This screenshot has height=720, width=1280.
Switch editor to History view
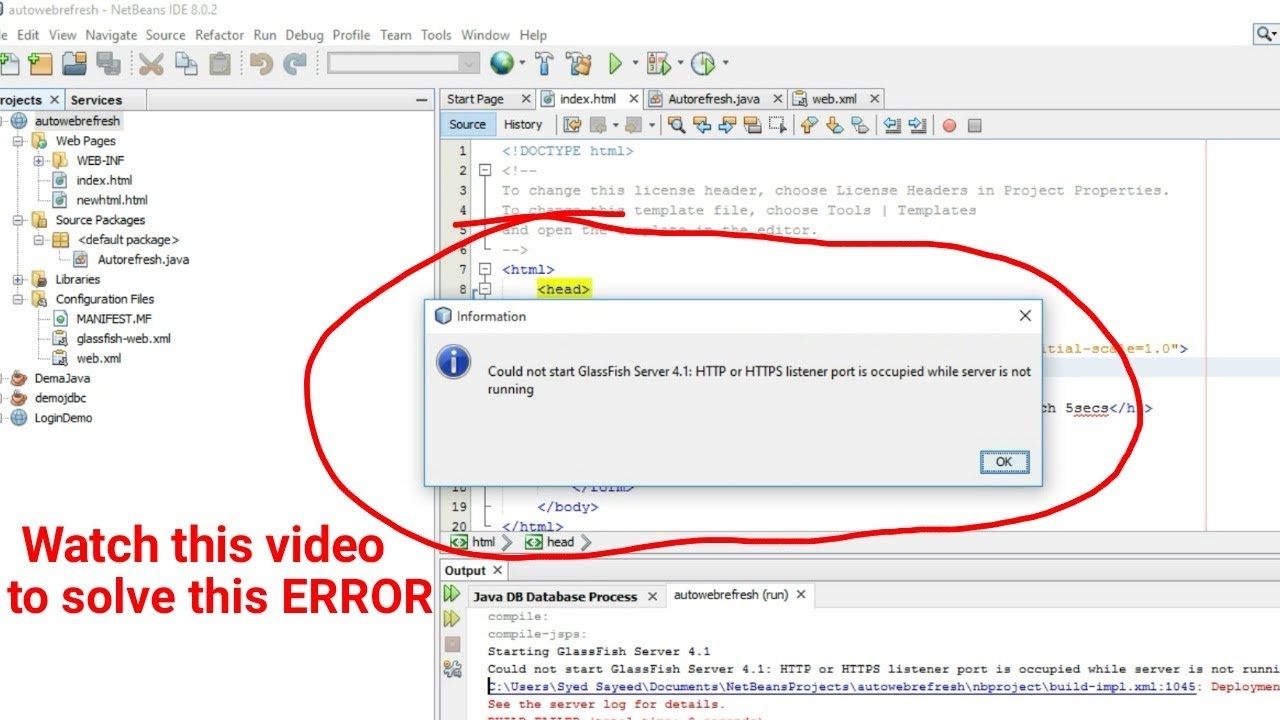point(523,125)
